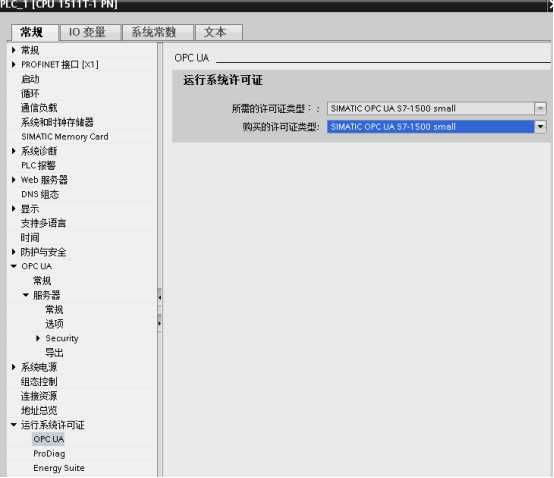
Task: Click the PROFINET 接口 [X1] label
Action: point(60,64)
